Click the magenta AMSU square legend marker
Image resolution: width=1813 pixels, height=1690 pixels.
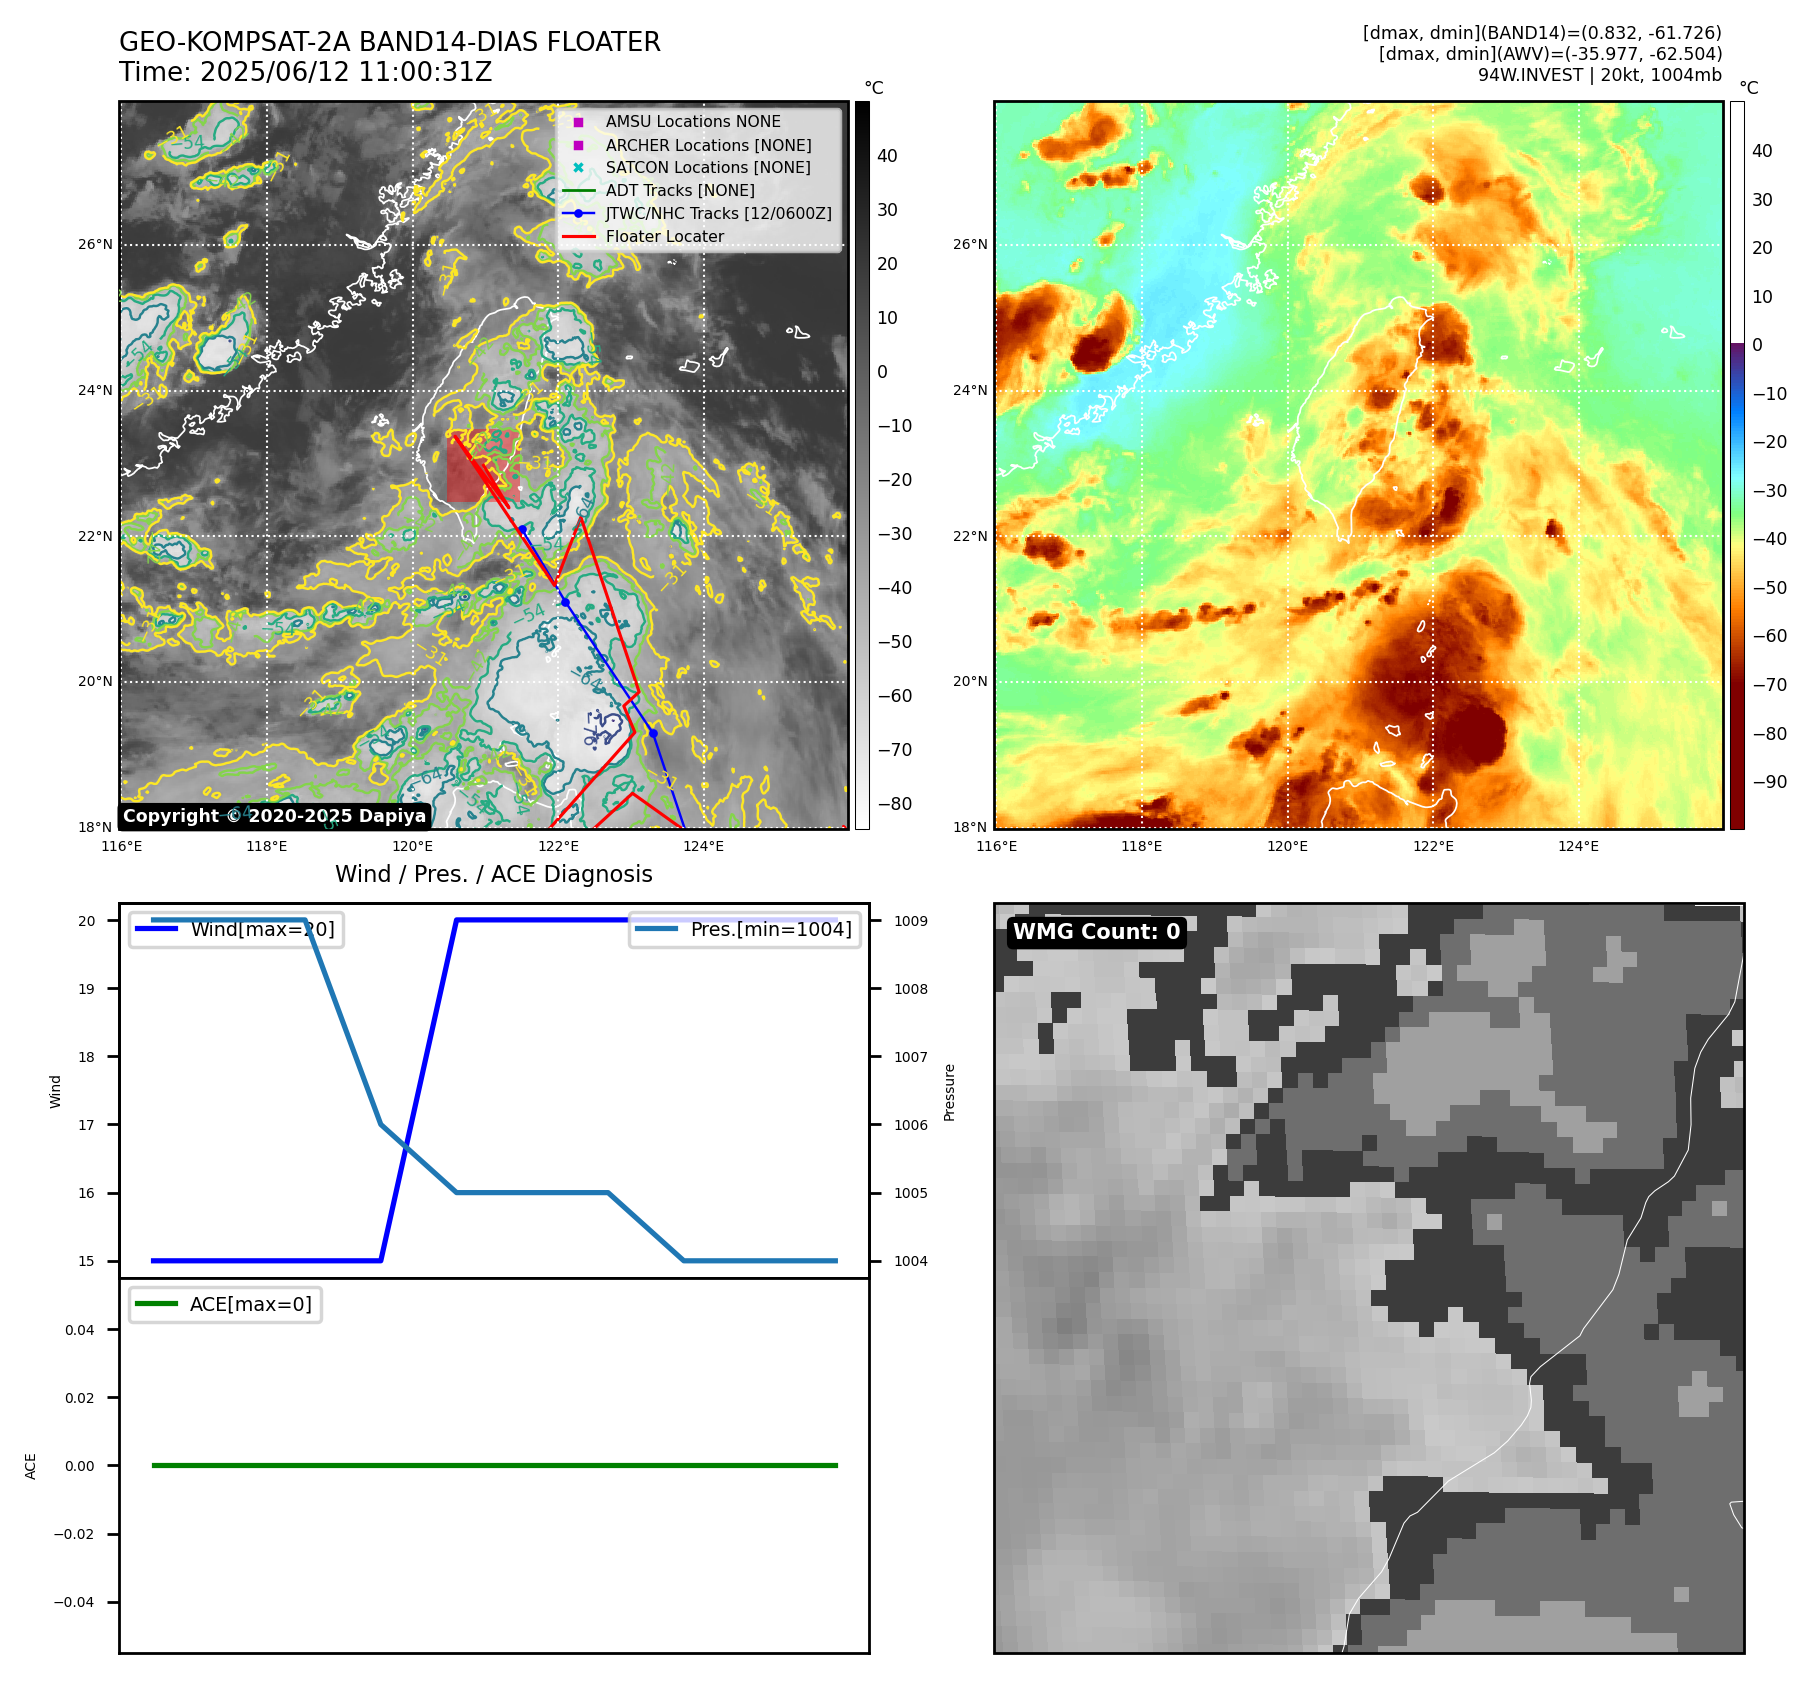click(x=578, y=122)
